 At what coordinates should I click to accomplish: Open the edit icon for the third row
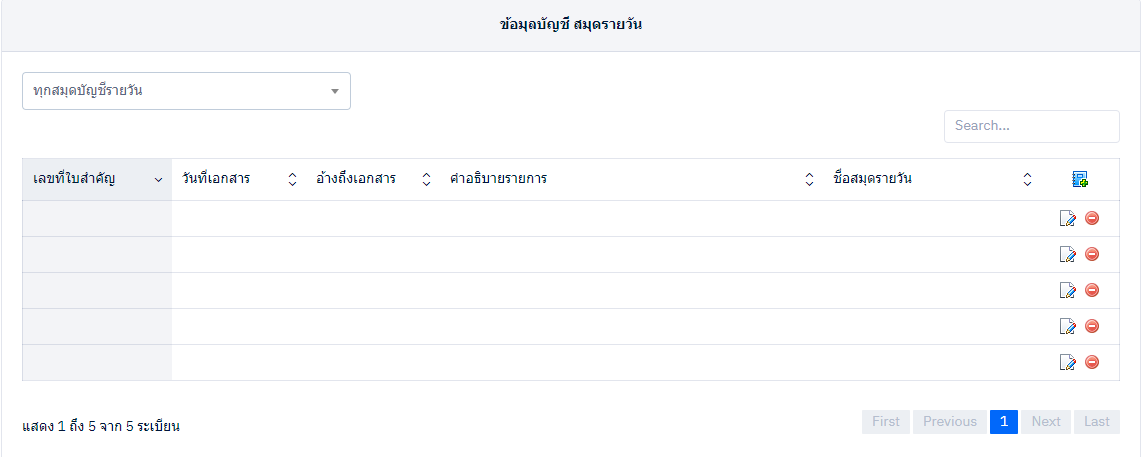(1067, 291)
